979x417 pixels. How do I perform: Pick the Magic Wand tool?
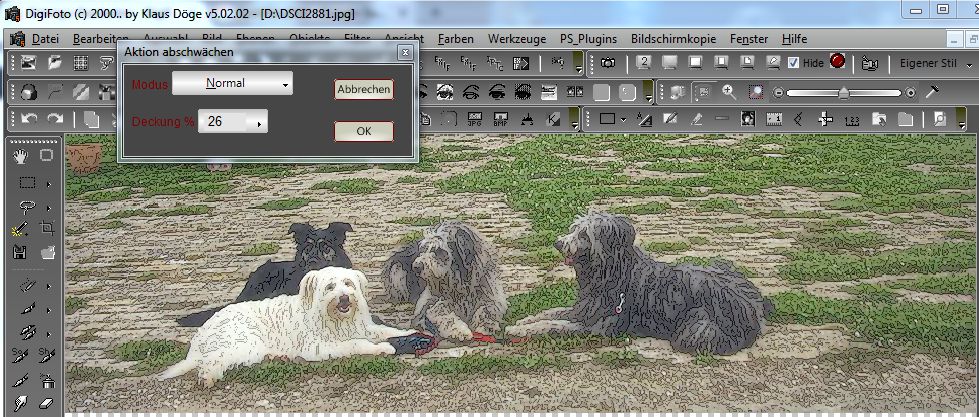pyautogui.click(x=22, y=229)
